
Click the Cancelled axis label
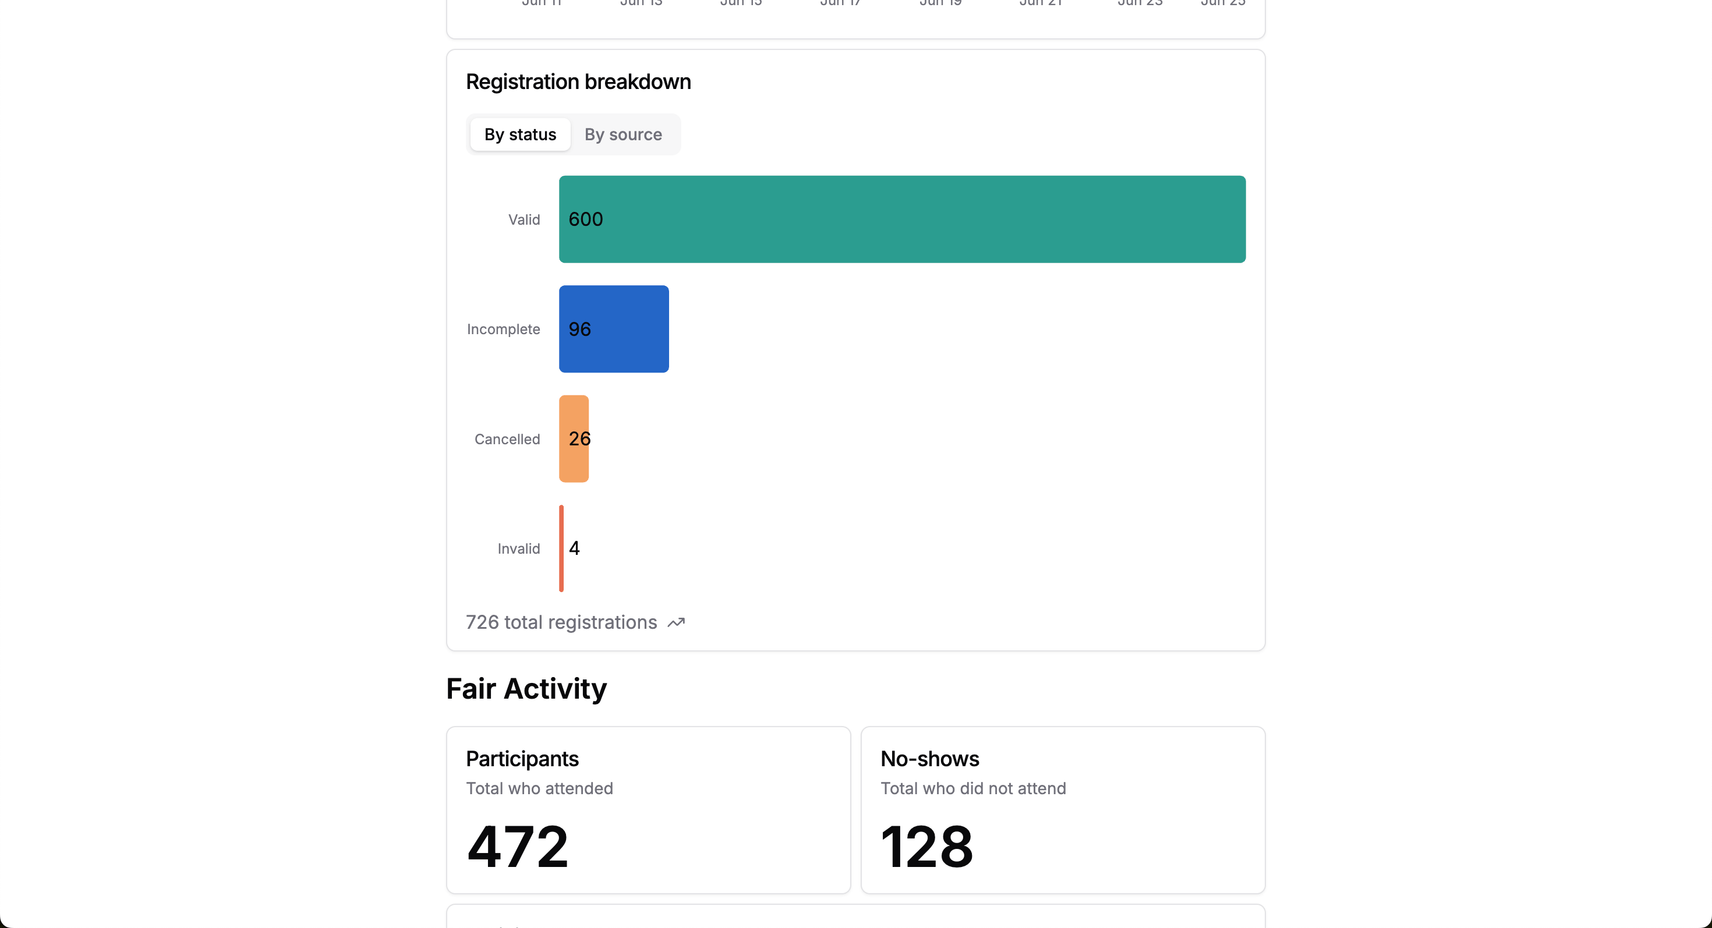[507, 440]
